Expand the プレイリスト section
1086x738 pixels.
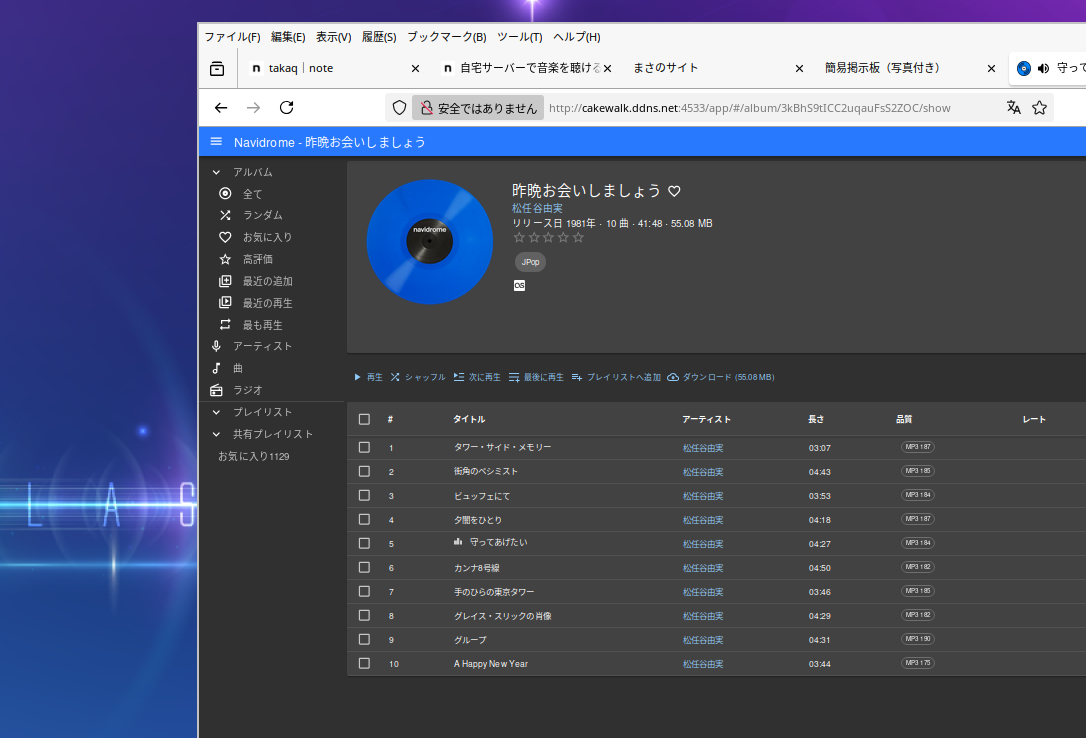[216, 412]
